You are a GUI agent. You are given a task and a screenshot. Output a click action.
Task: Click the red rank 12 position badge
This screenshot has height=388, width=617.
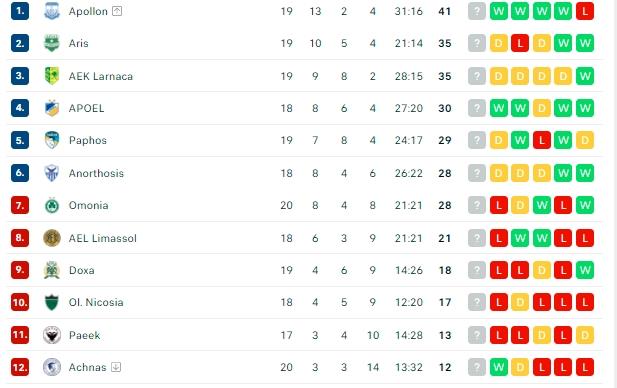(x=20, y=367)
